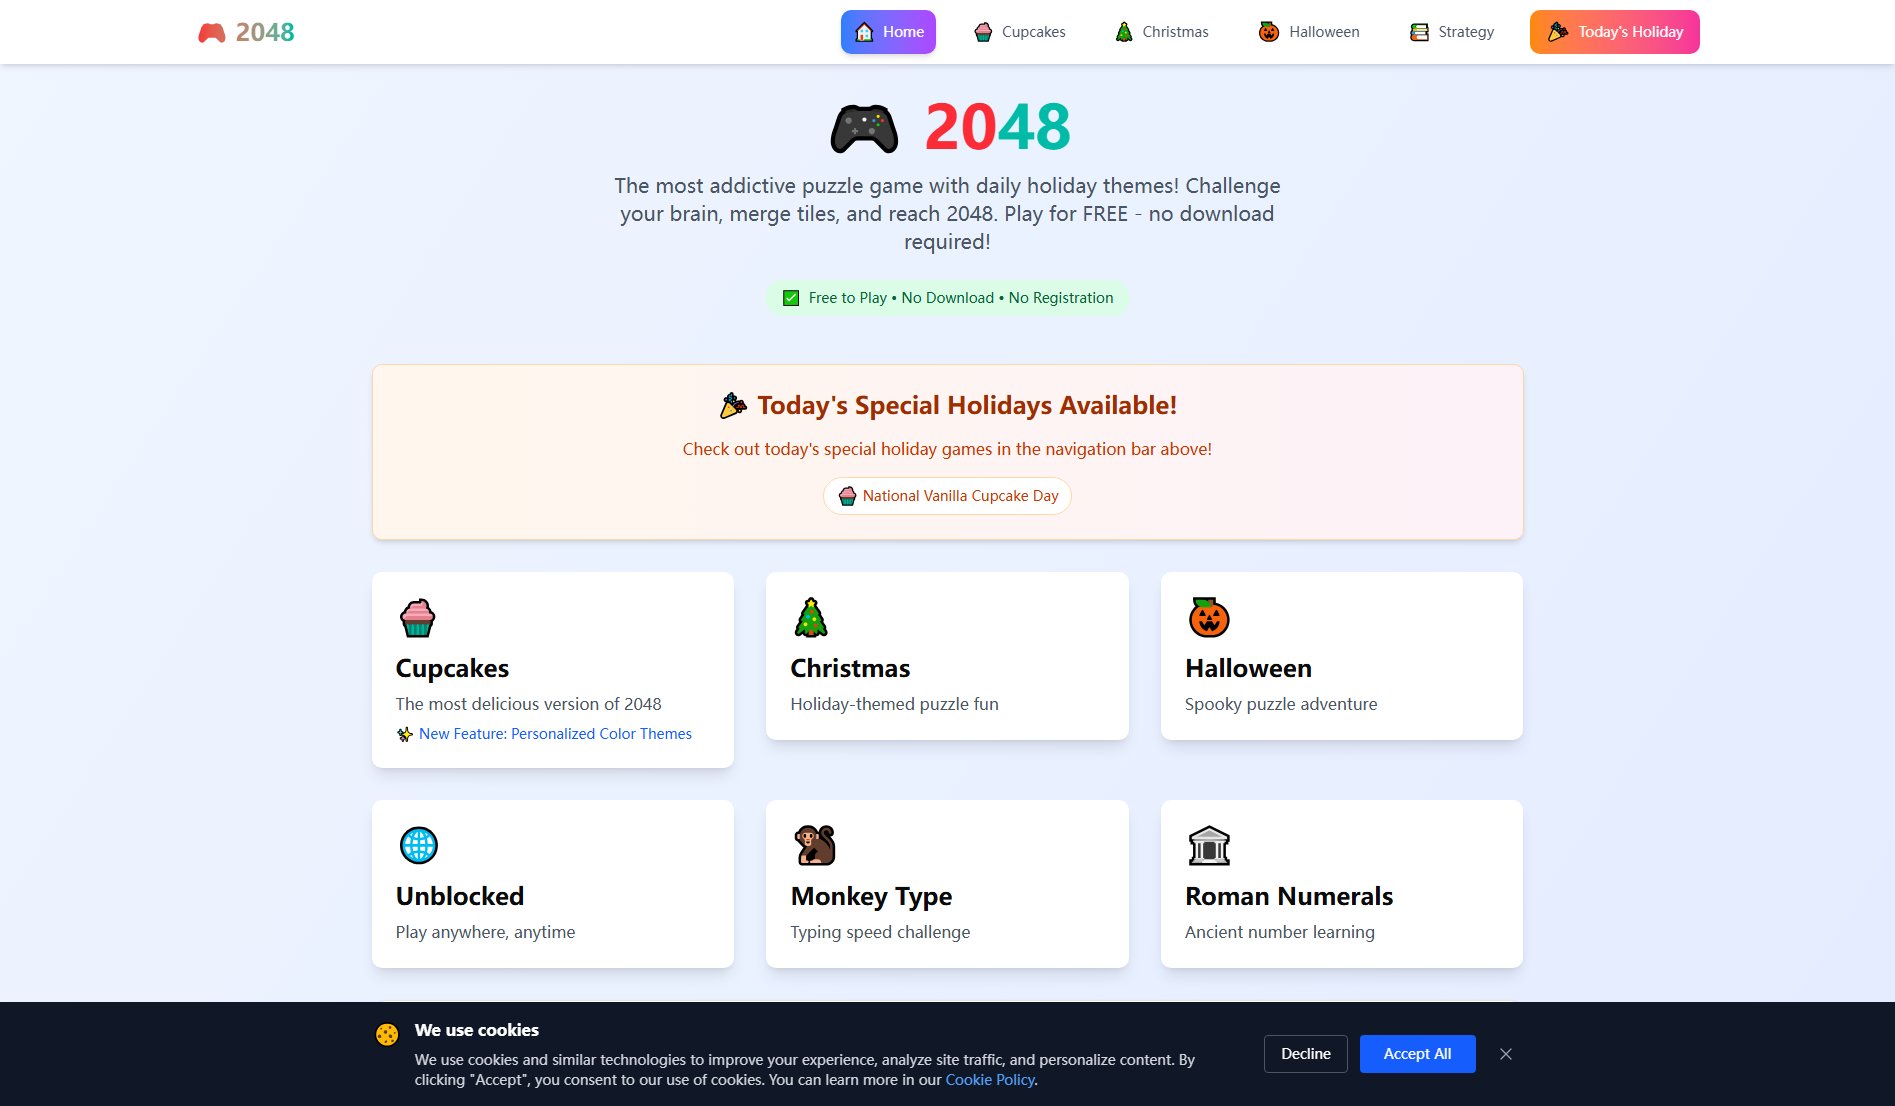
Task: Click the cookie icon in consent banner
Action: [387, 1034]
